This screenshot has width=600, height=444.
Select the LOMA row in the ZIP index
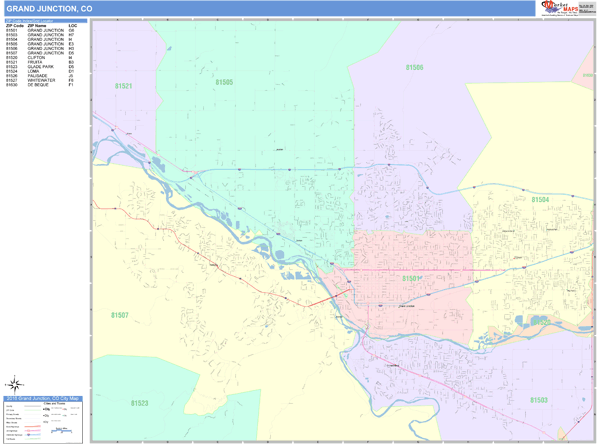click(40, 71)
